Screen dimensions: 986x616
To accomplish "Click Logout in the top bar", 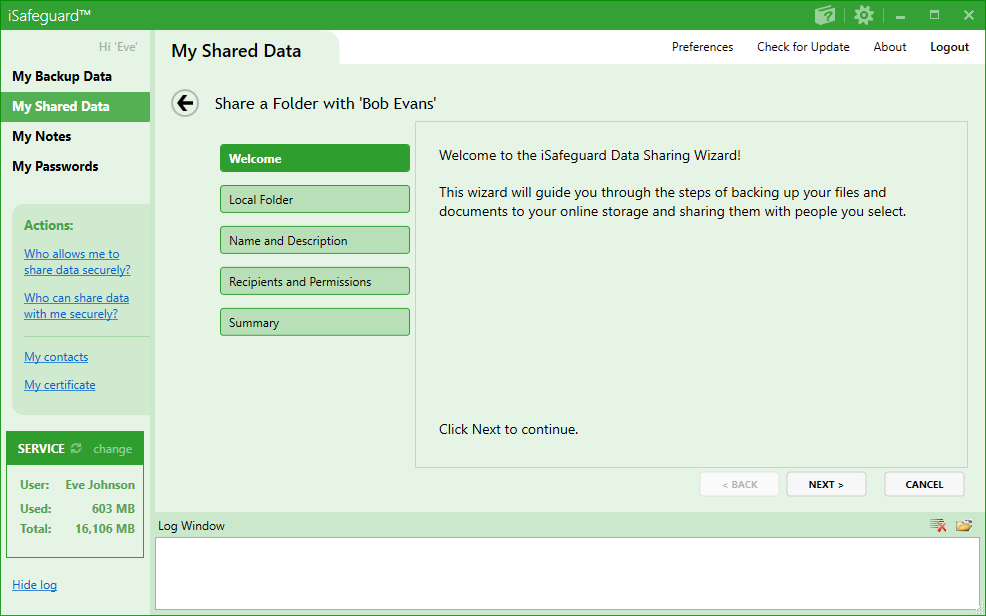I will click(950, 47).
